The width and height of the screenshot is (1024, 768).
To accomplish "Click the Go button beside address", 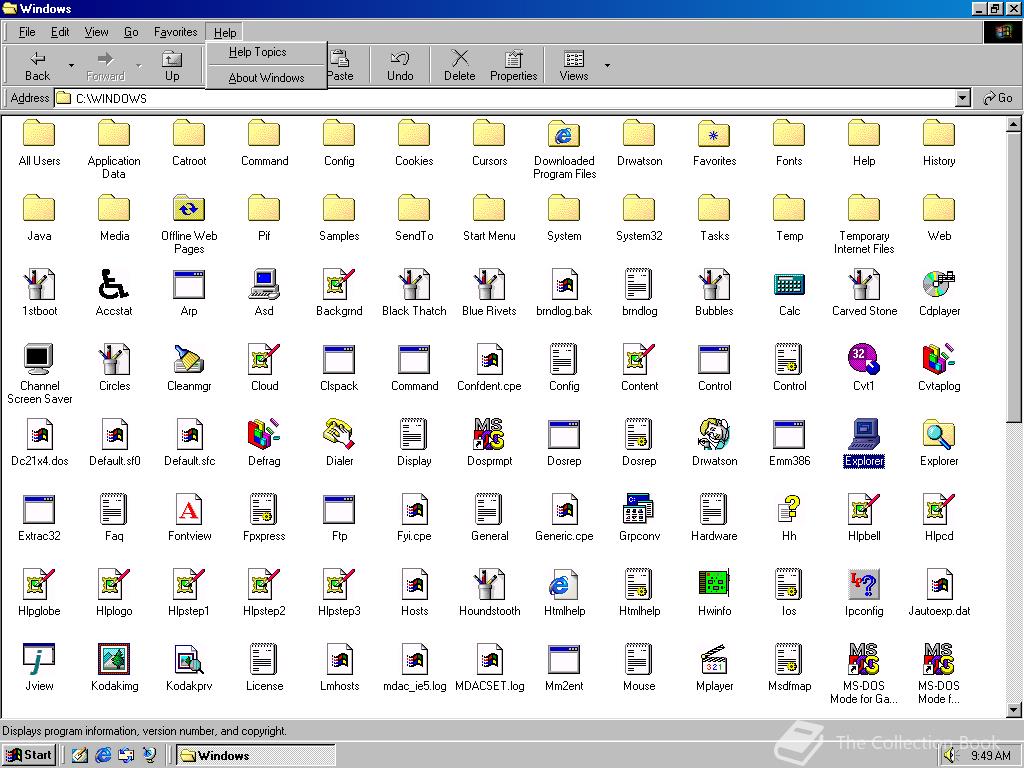I will pyautogui.click(x=998, y=99).
